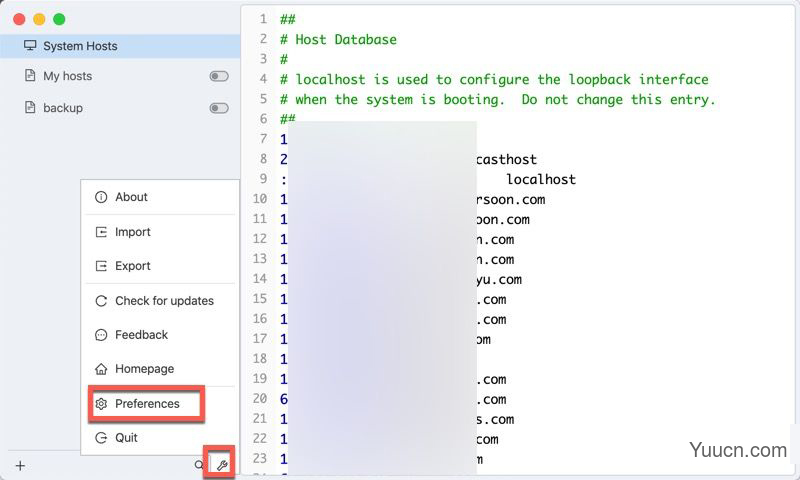
Task: Enable the My hosts toggle switch
Action: (219, 76)
